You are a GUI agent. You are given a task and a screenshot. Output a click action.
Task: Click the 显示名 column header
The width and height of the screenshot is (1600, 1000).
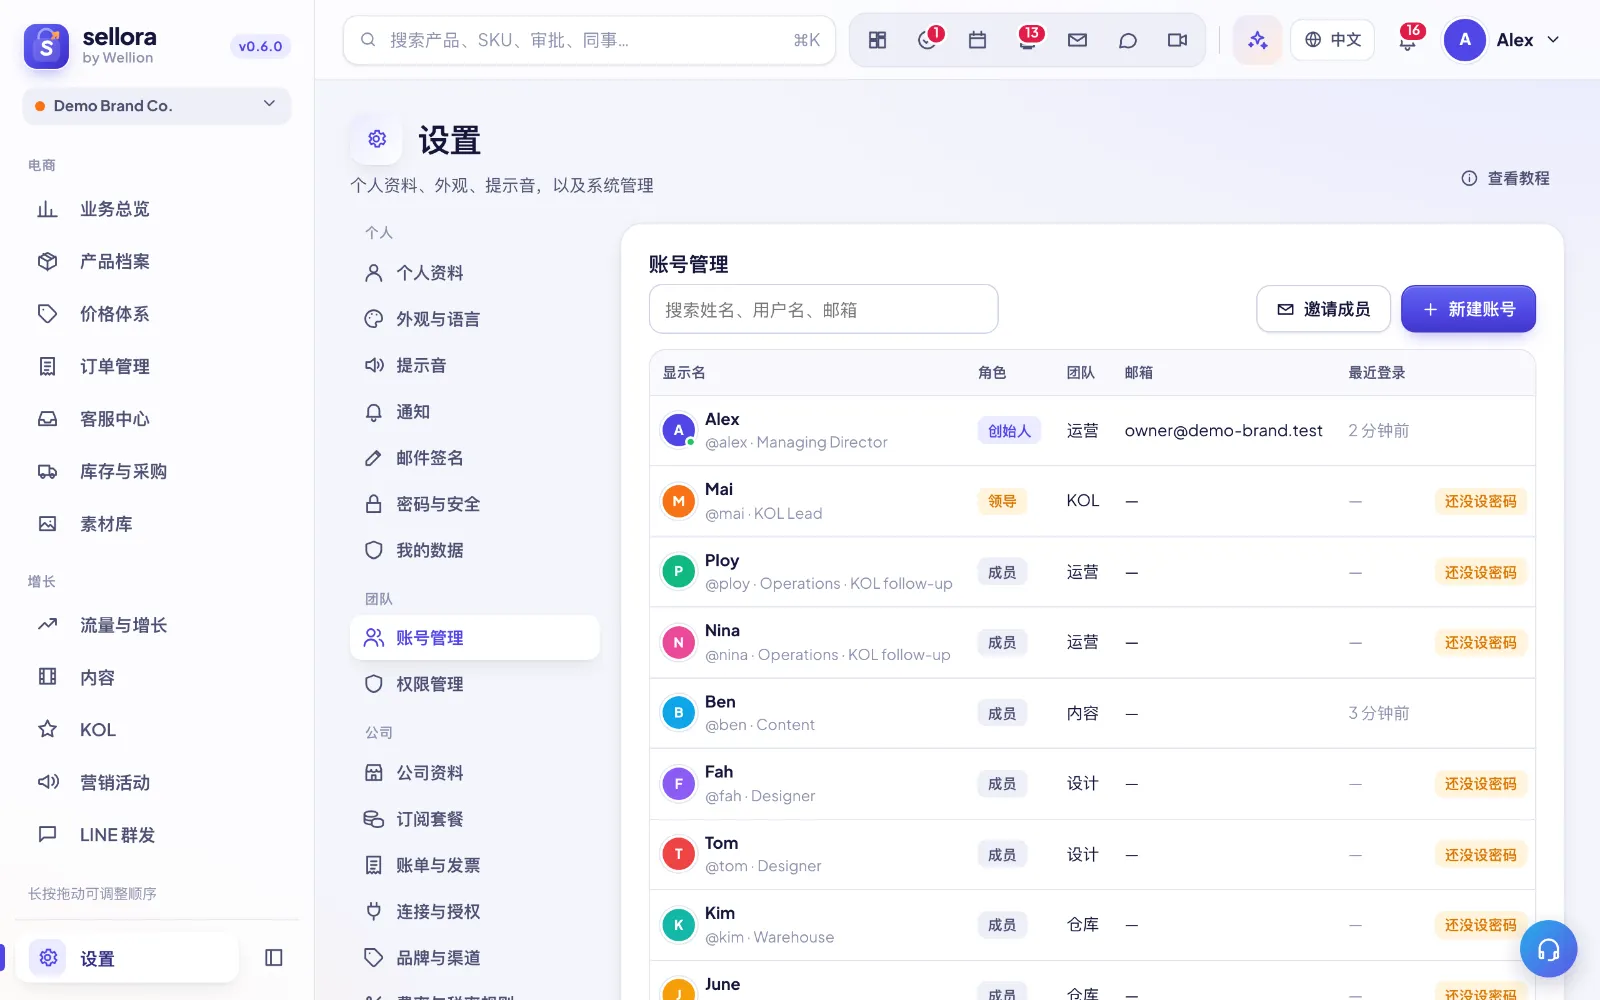click(x=684, y=373)
